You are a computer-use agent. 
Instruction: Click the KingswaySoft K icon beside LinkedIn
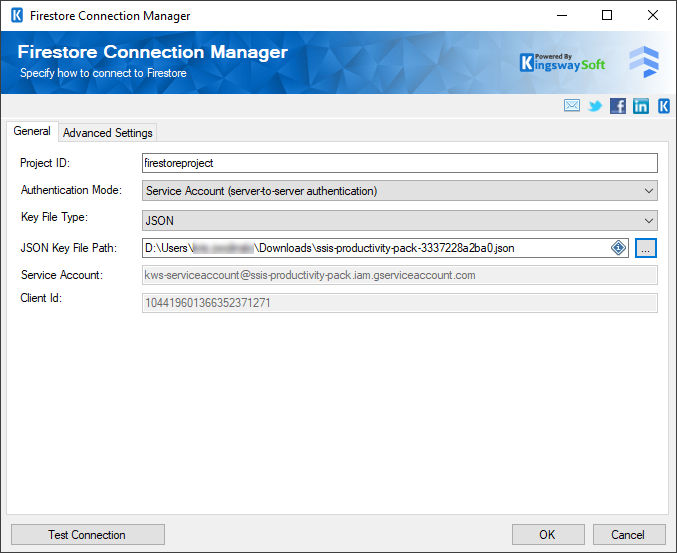(x=664, y=106)
